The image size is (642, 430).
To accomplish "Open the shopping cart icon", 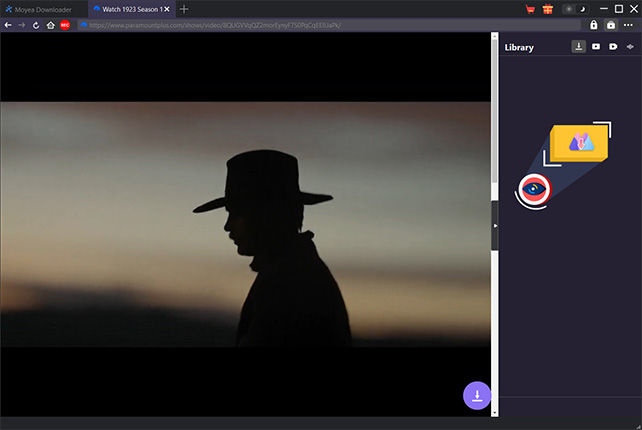I will pos(530,9).
